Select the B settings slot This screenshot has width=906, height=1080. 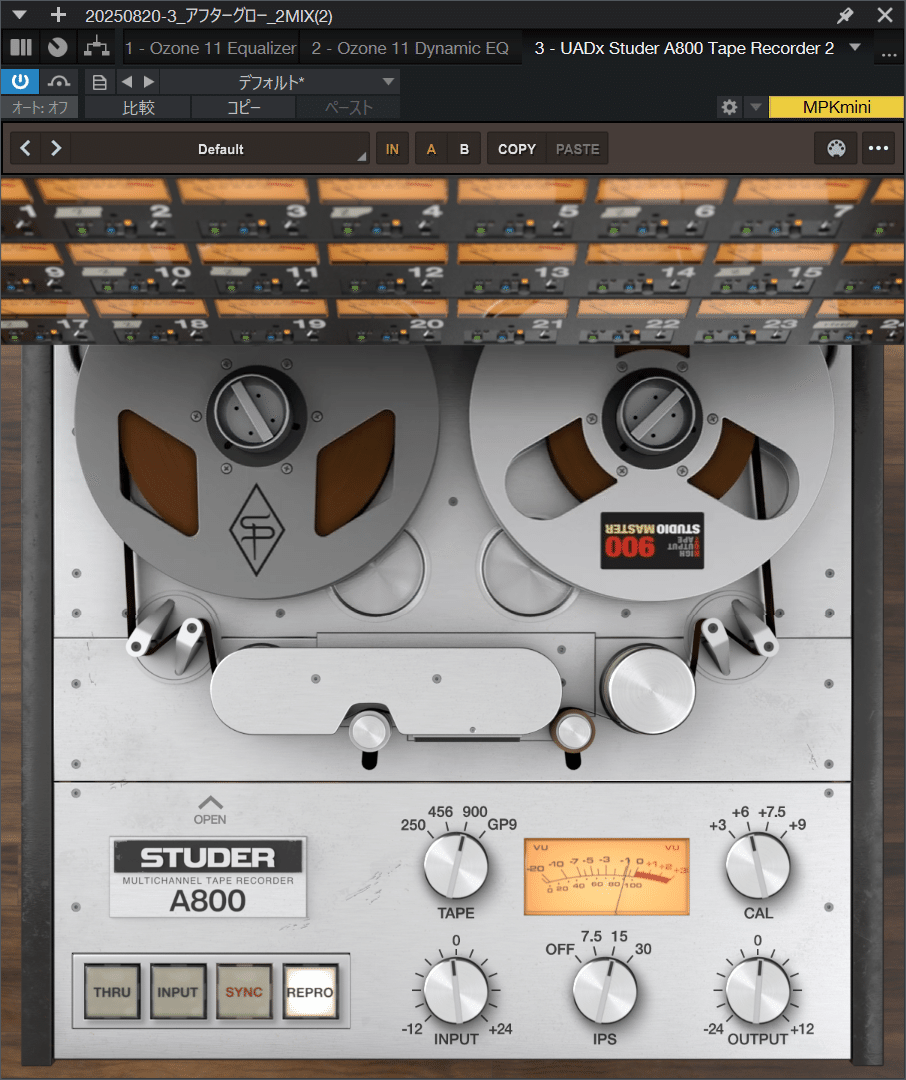coord(464,149)
